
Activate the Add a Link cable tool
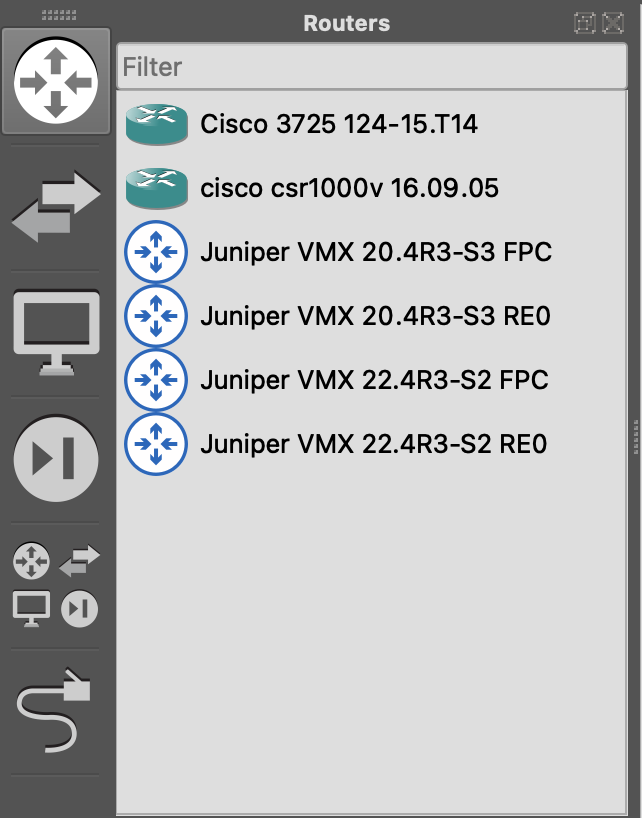click(x=56, y=710)
